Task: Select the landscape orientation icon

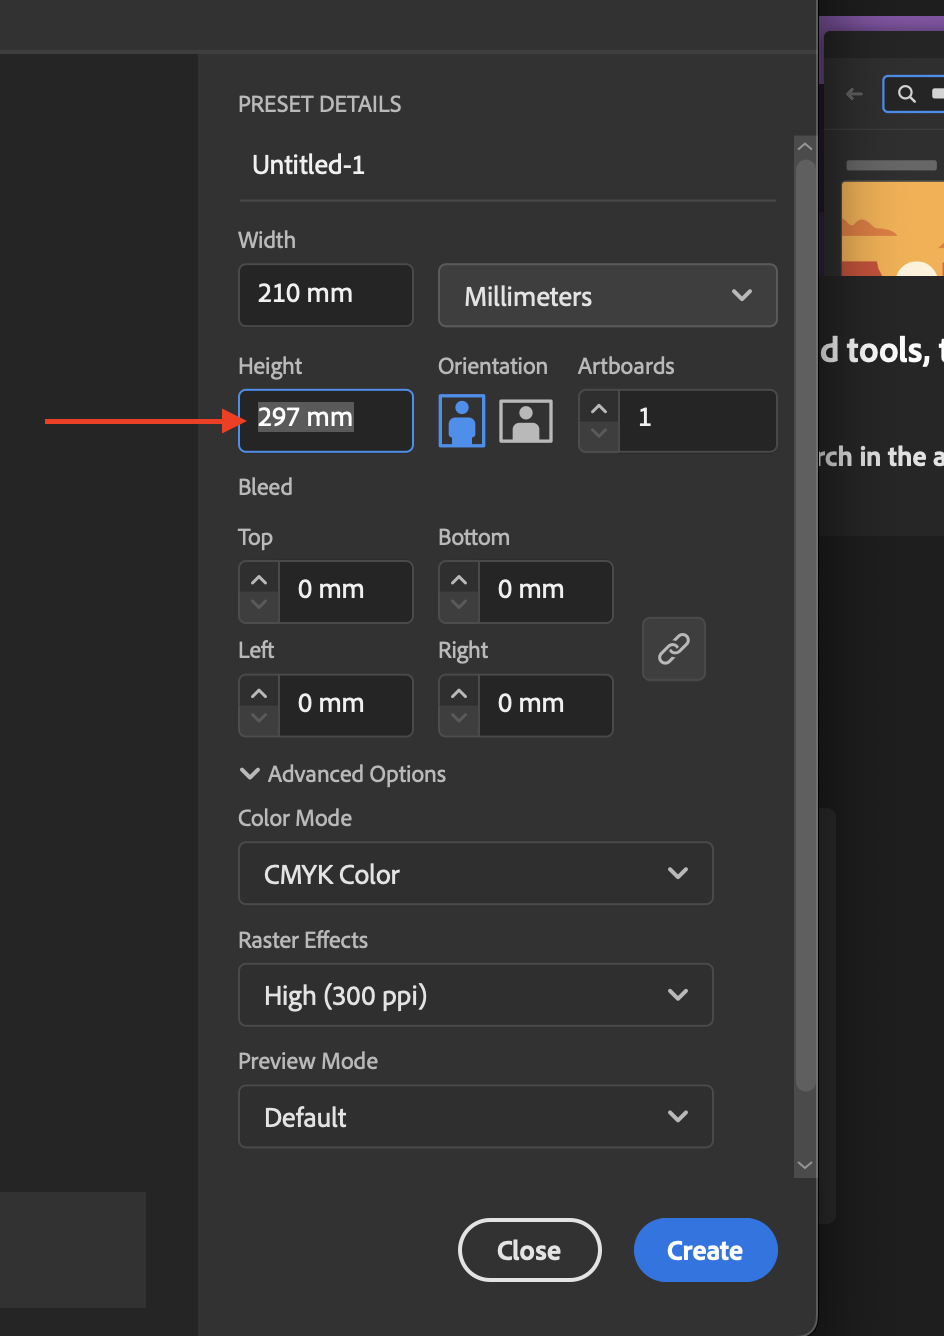Action: (525, 420)
